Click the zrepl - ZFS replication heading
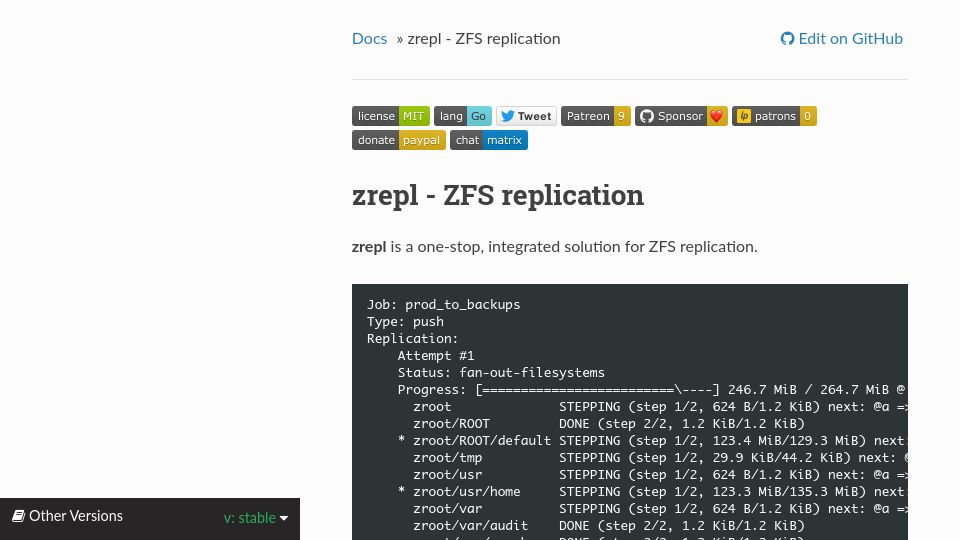 (498, 195)
